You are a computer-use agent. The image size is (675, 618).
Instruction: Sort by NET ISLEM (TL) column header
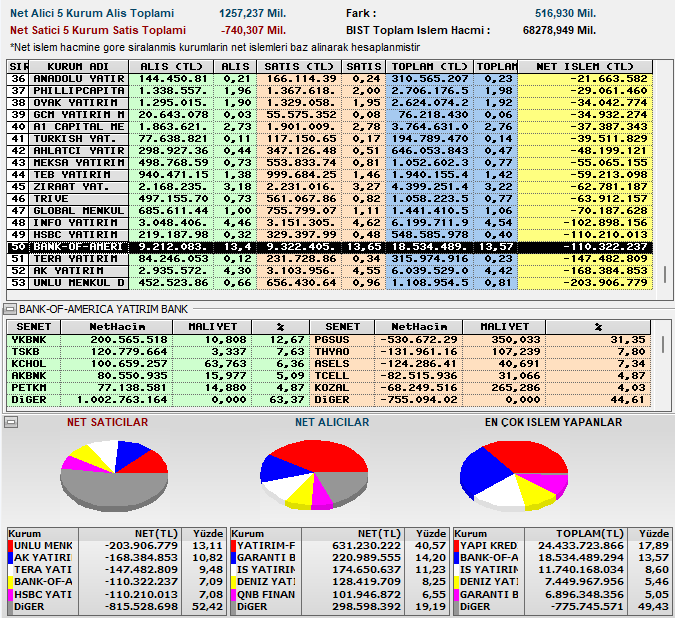coord(585,67)
